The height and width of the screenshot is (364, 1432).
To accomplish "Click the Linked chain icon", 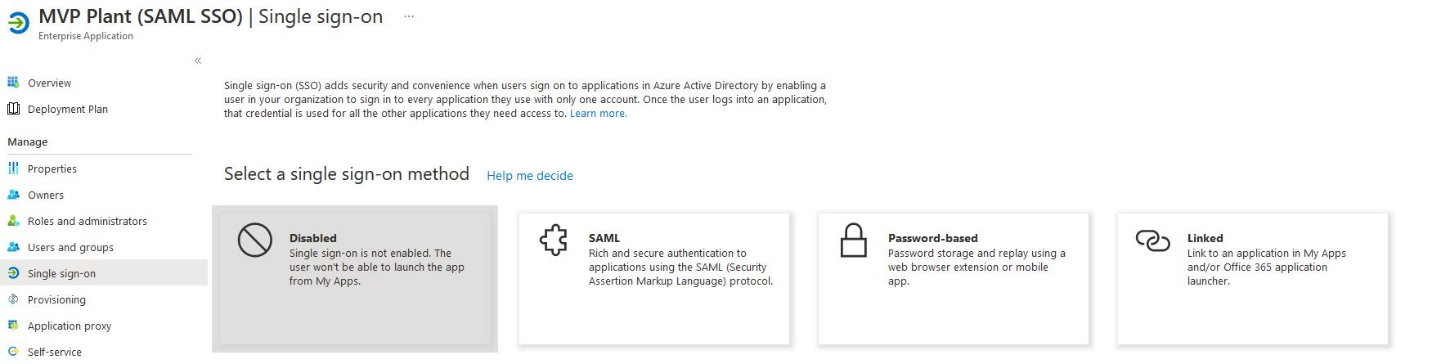I will tap(1153, 241).
